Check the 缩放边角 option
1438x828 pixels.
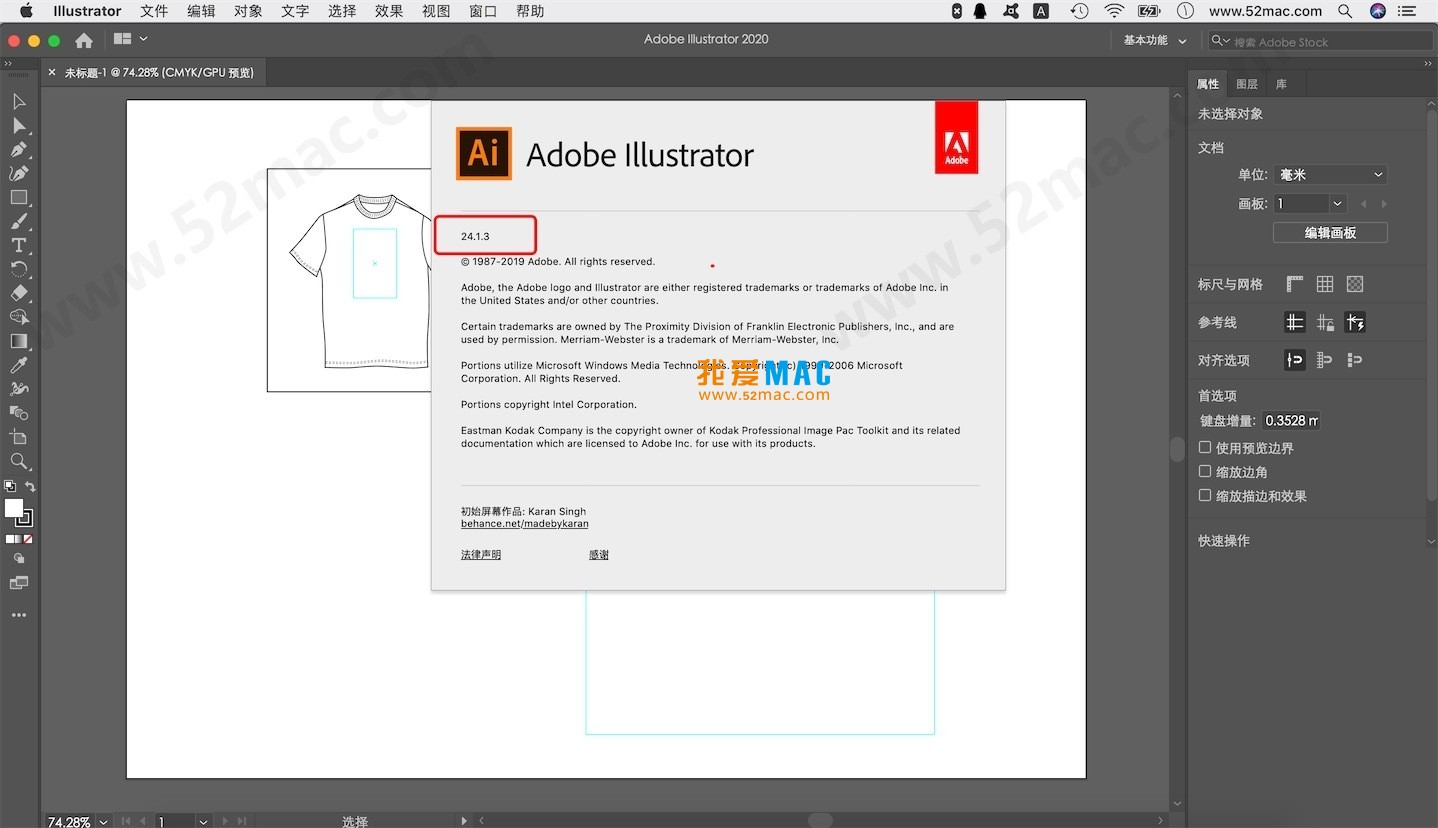(x=1205, y=471)
